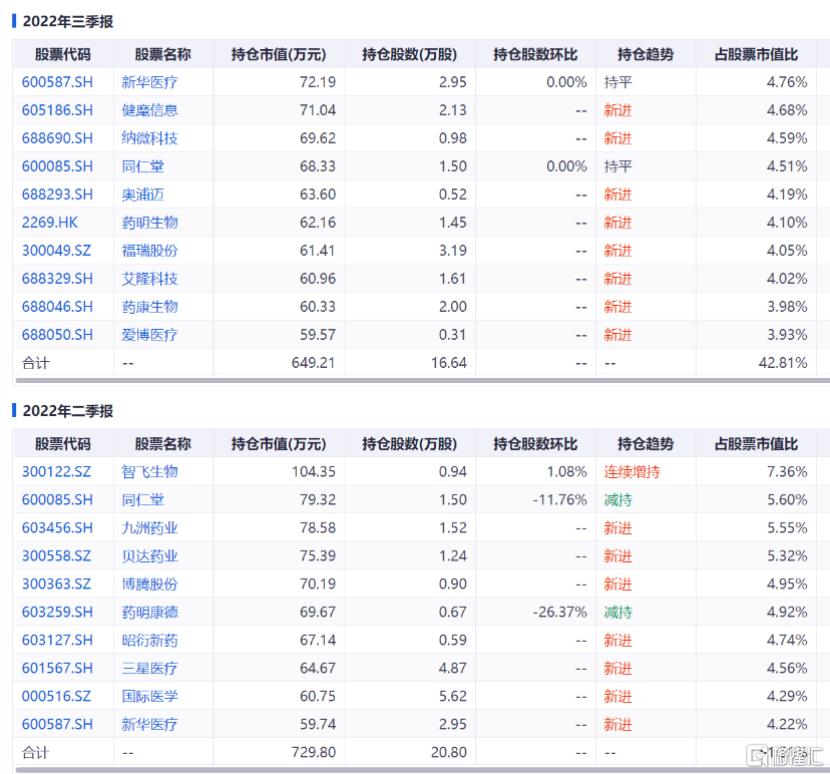Click stock name 健麾信息

coord(150,110)
